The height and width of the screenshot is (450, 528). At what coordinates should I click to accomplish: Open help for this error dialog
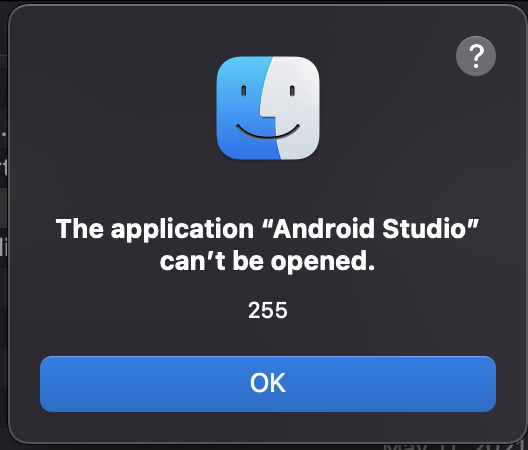click(x=476, y=56)
